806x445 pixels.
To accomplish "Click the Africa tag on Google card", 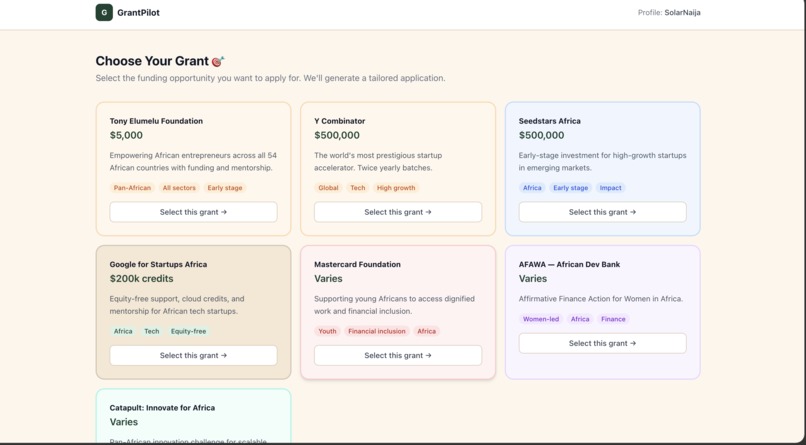I will click(123, 331).
